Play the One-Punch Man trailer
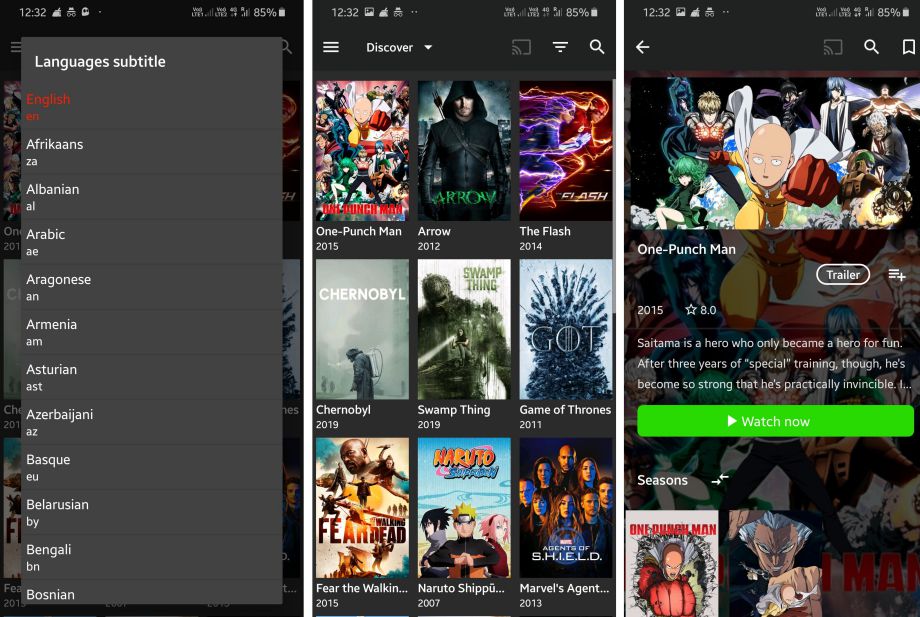Screen dimensions: 920x617 (843, 274)
